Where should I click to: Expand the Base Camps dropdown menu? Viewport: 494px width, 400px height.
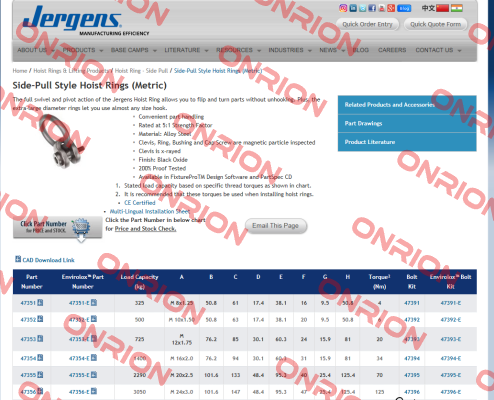tap(133, 50)
